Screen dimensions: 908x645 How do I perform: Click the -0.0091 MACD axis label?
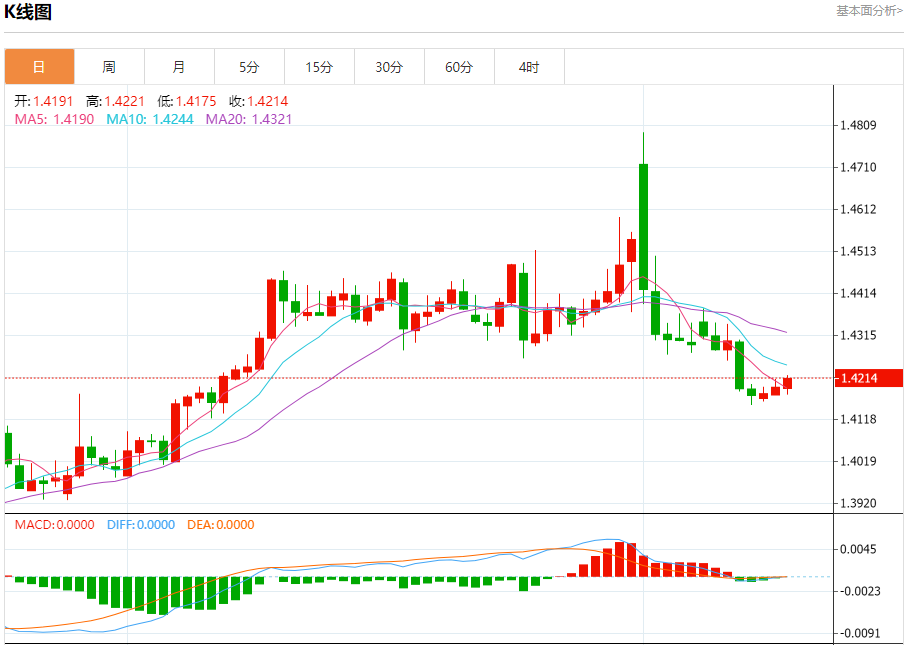click(859, 633)
